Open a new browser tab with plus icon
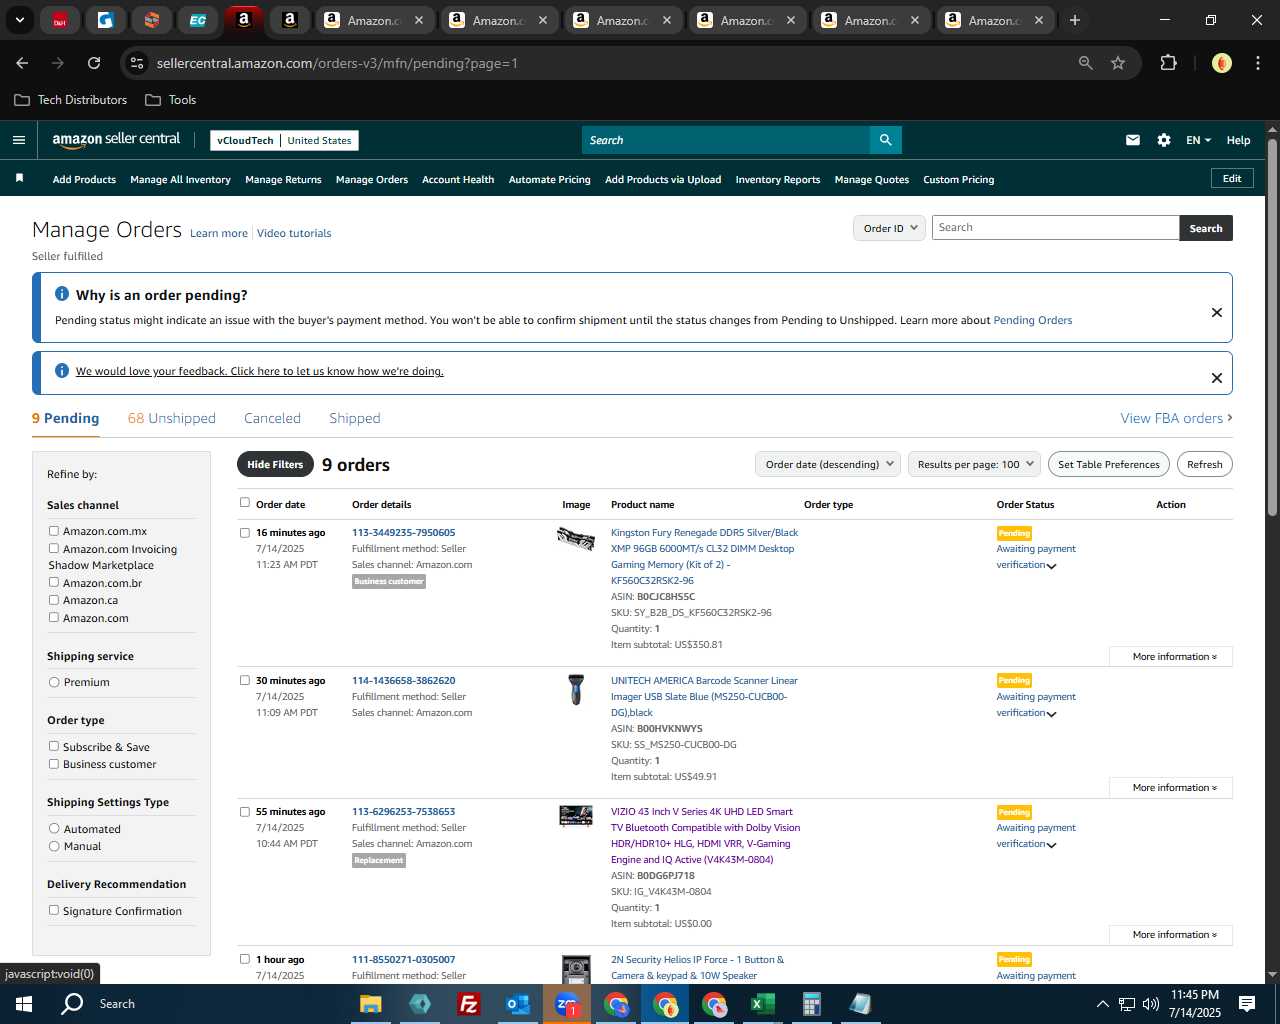This screenshot has height=1024, width=1280. pos(1074,20)
